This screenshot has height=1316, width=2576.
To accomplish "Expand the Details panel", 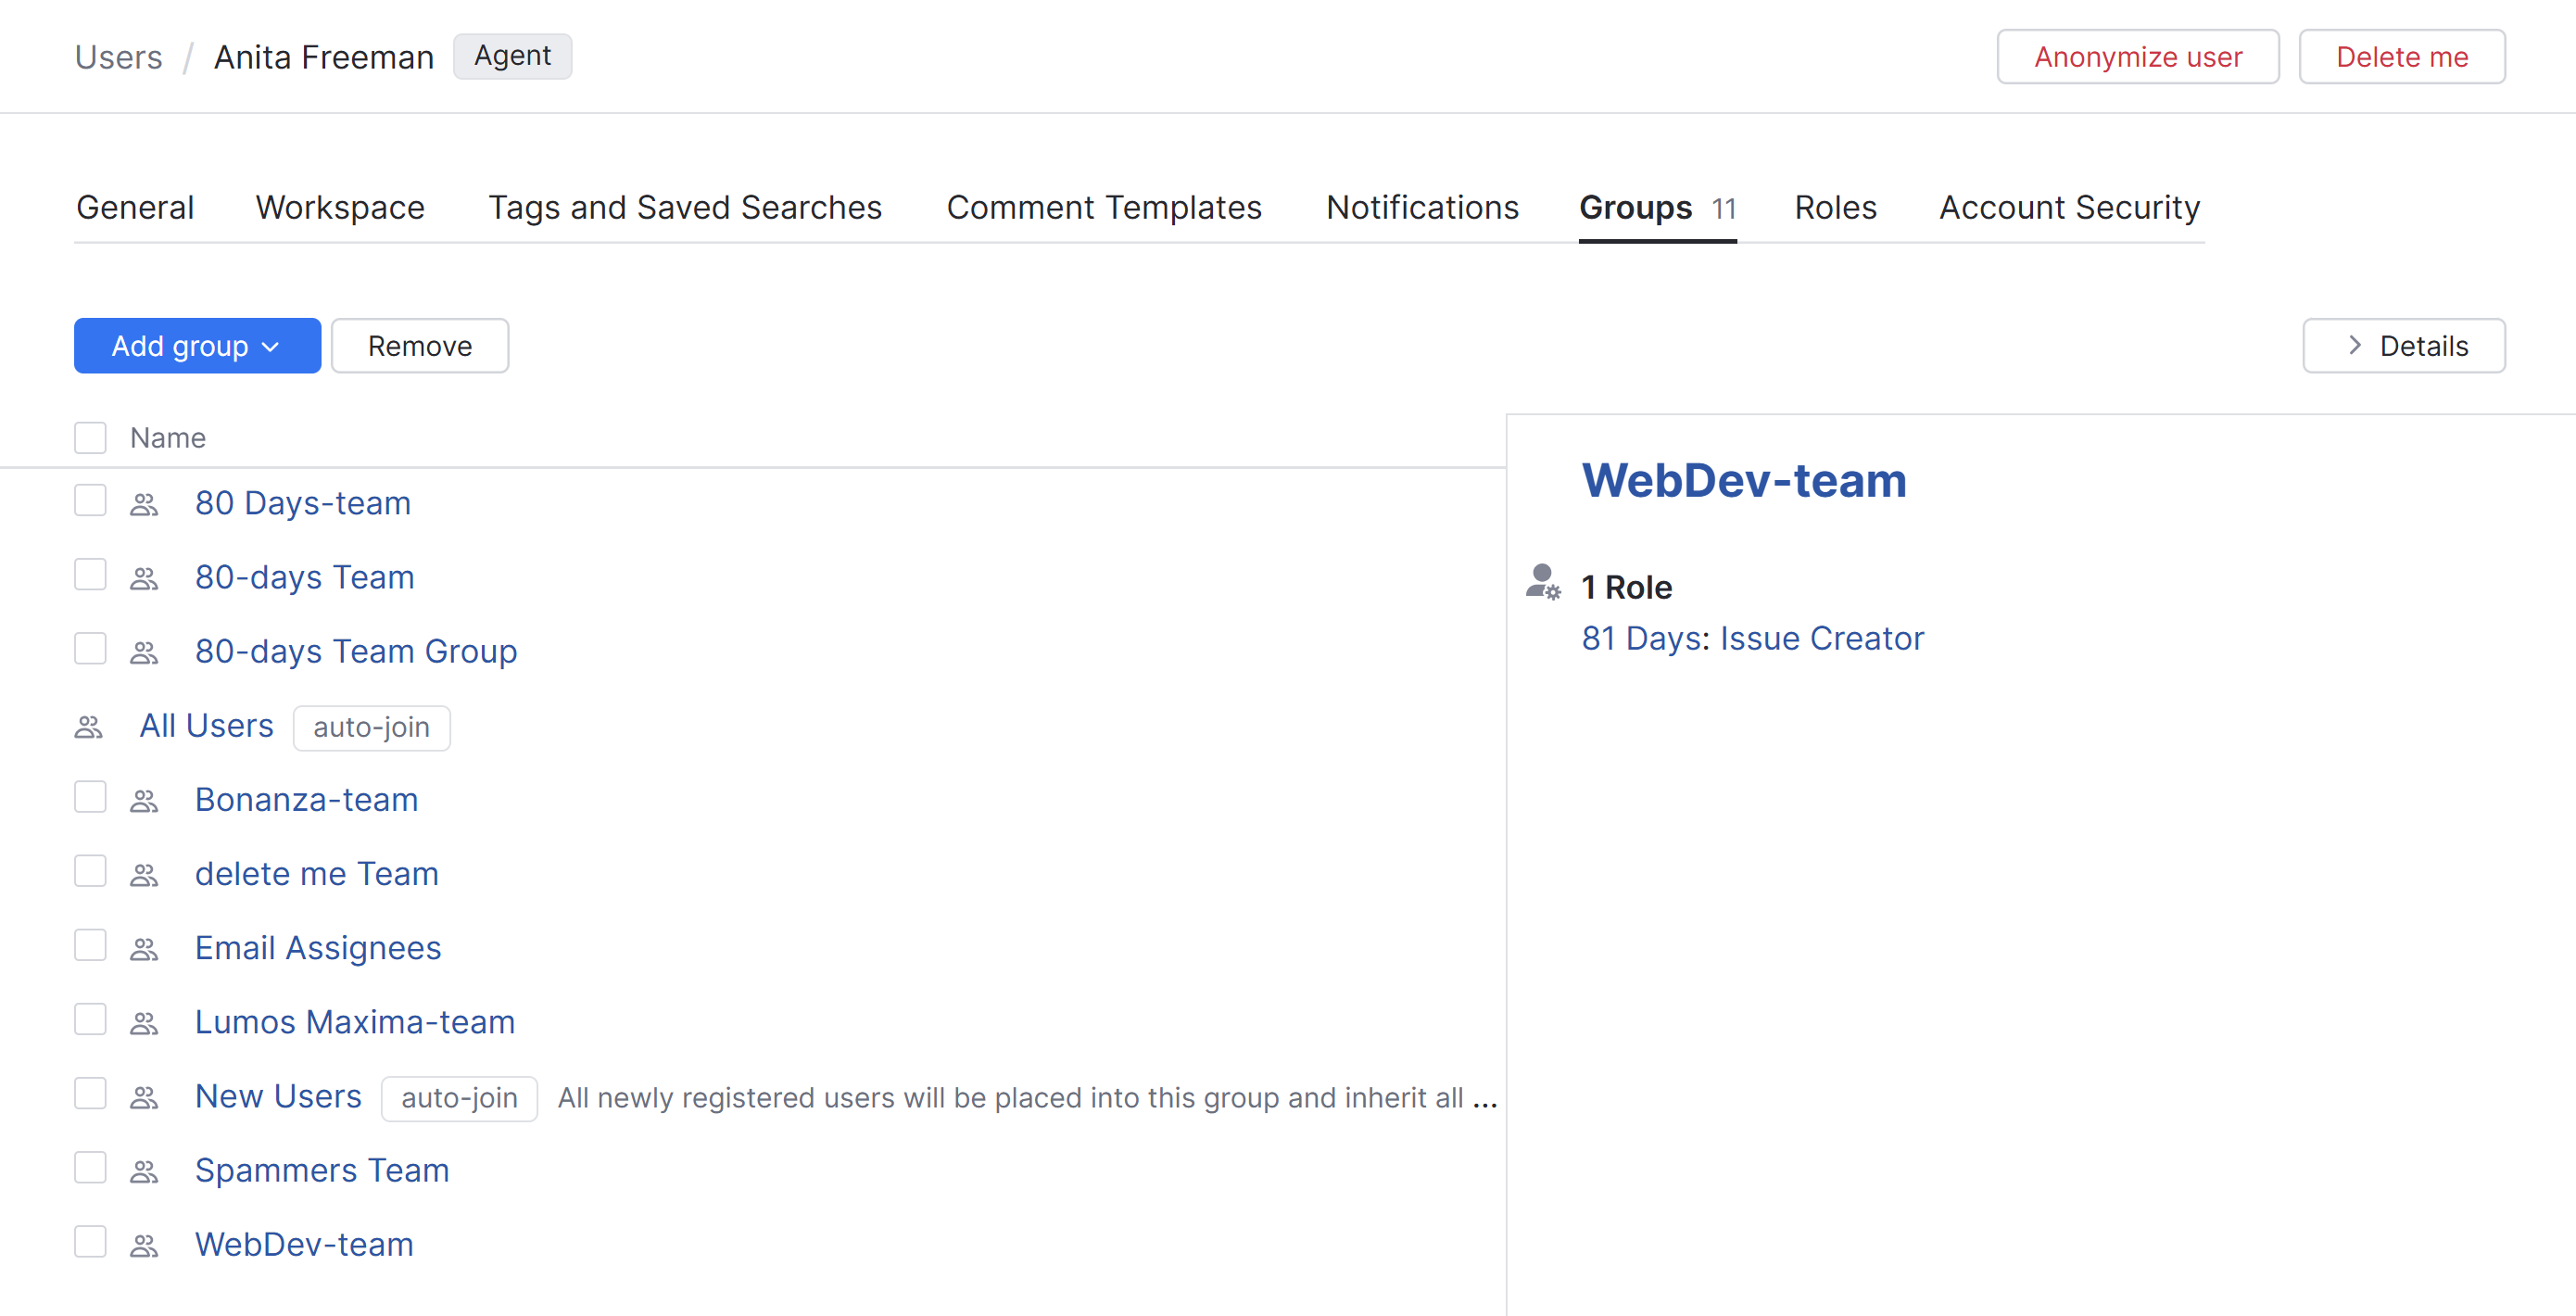I will pyautogui.click(x=2404, y=345).
